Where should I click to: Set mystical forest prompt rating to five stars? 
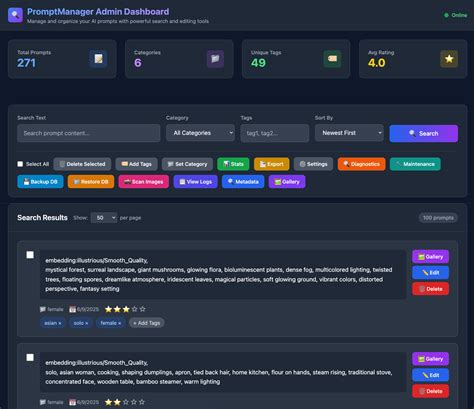[143, 309]
